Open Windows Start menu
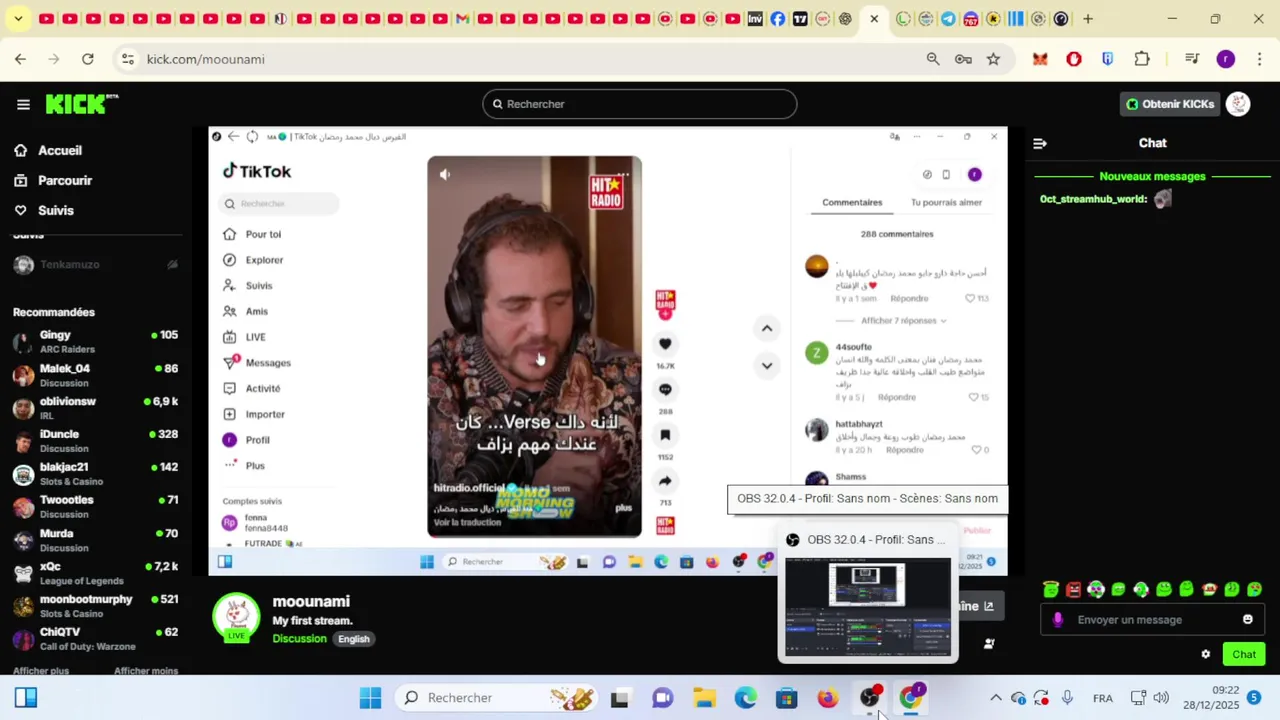This screenshot has height=720, width=1280. (370, 697)
